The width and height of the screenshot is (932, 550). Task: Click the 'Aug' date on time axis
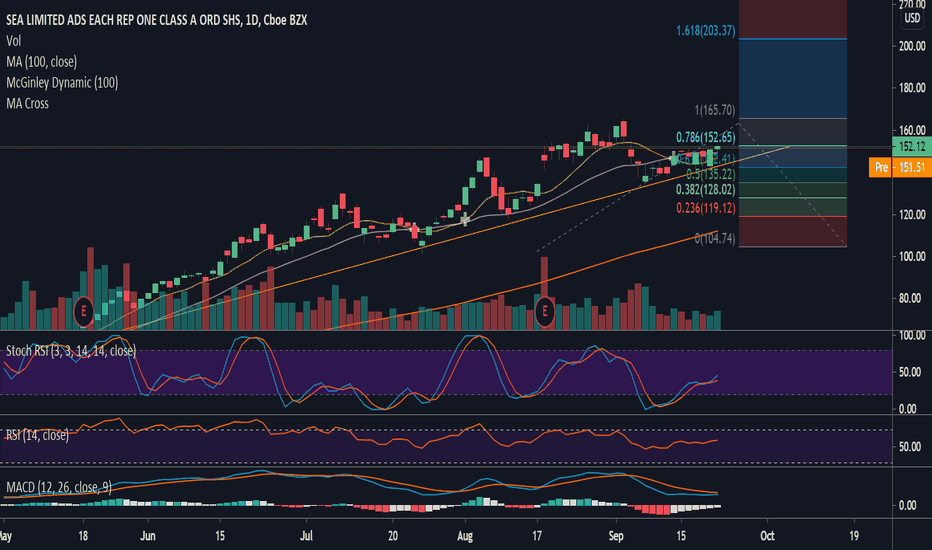tap(465, 536)
